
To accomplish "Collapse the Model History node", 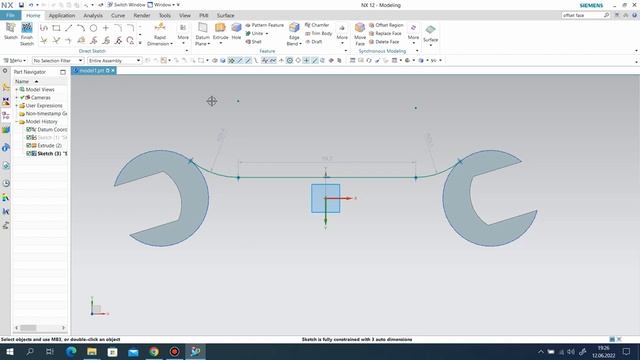I will coord(17,122).
